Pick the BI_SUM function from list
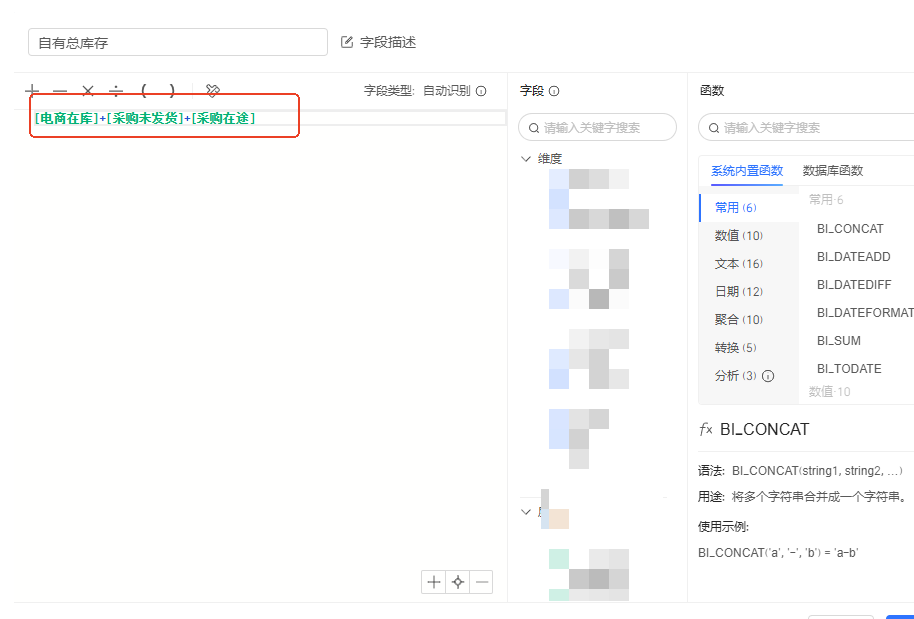This screenshot has width=914, height=619. coord(838,341)
